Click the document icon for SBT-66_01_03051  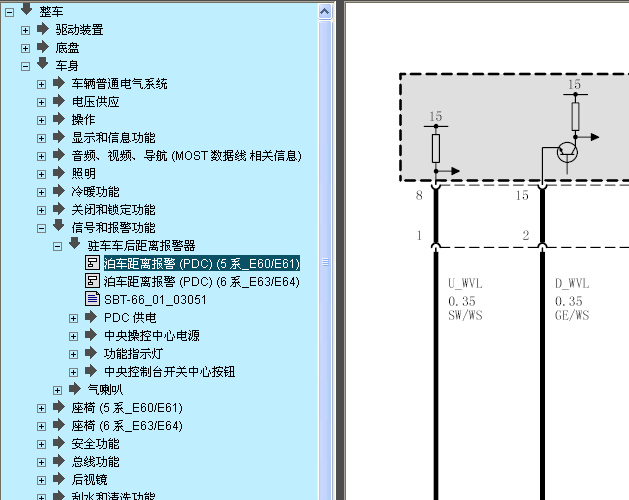click(92, 299)
